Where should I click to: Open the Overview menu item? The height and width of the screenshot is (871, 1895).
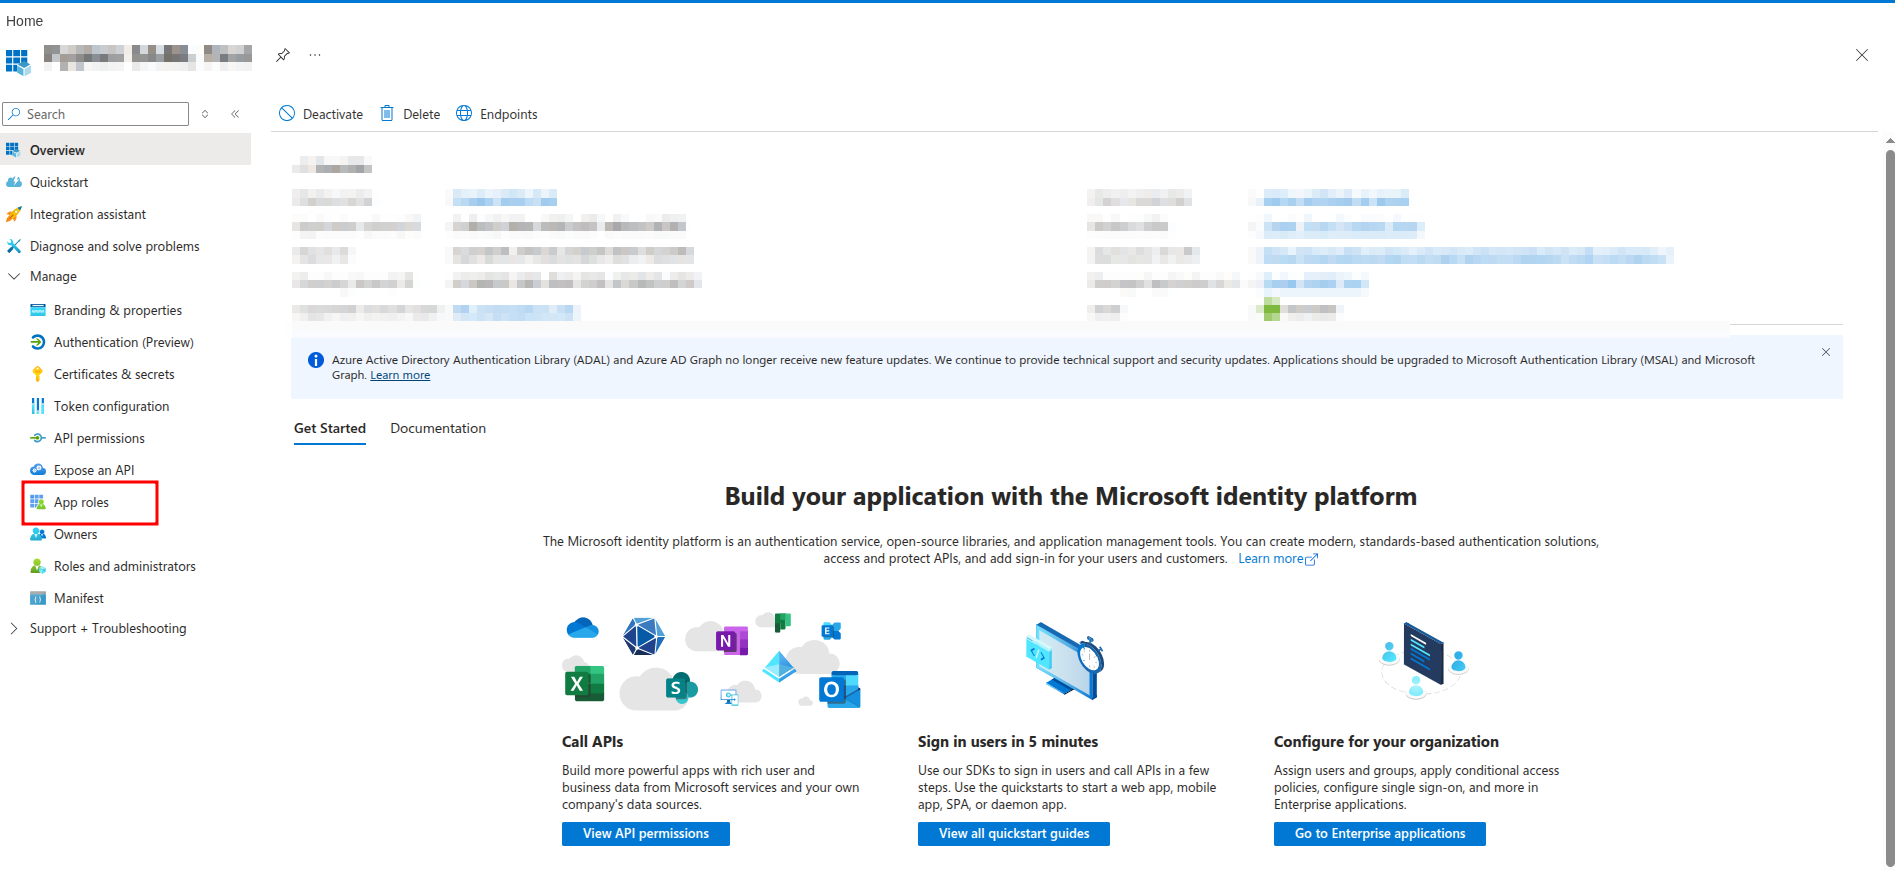pos(126,150)
